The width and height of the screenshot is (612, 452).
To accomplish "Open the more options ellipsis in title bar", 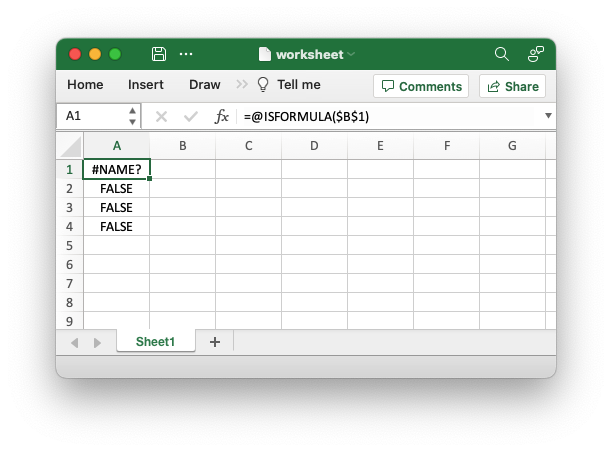I will click(186, 54).
